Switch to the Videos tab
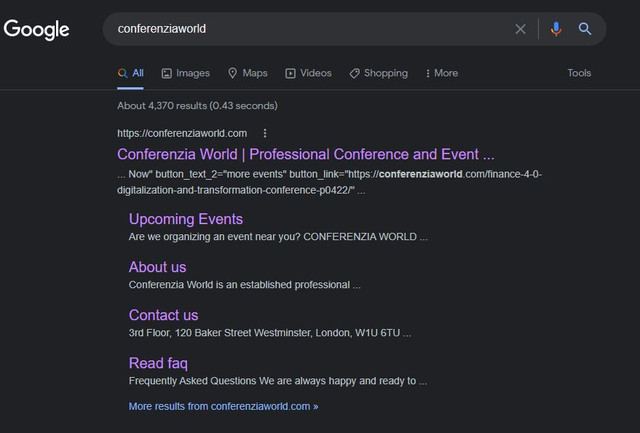Viewport: 640px width, 433px height. [309, 73]
